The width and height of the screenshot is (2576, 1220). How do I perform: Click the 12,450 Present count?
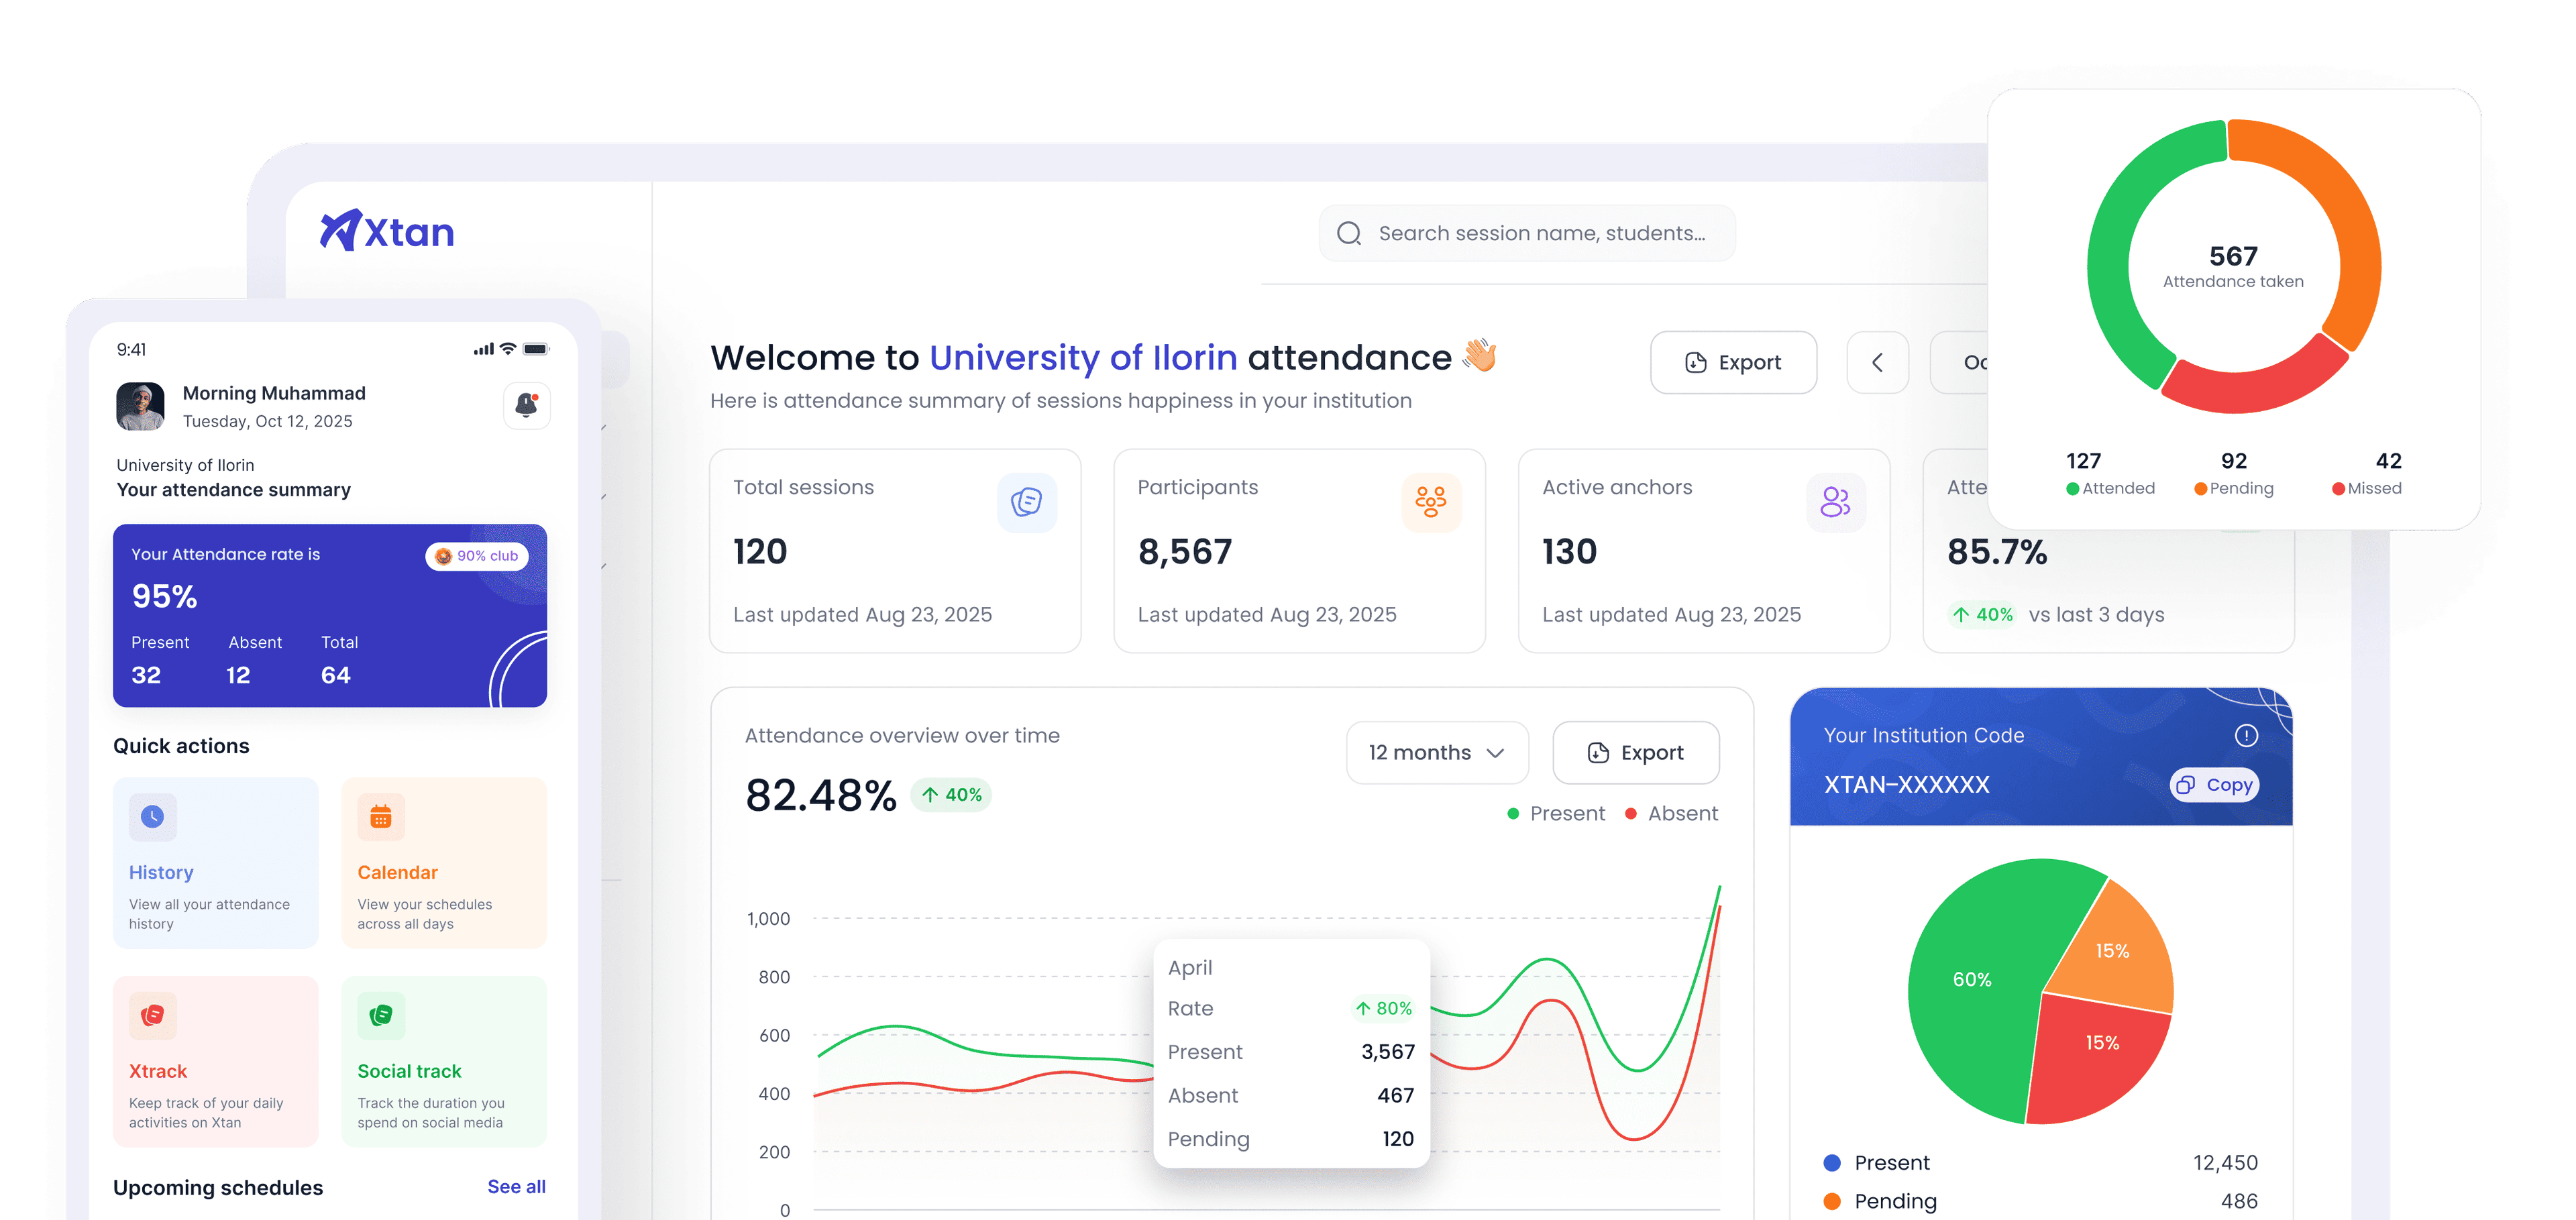(x=2225, y=1163)
